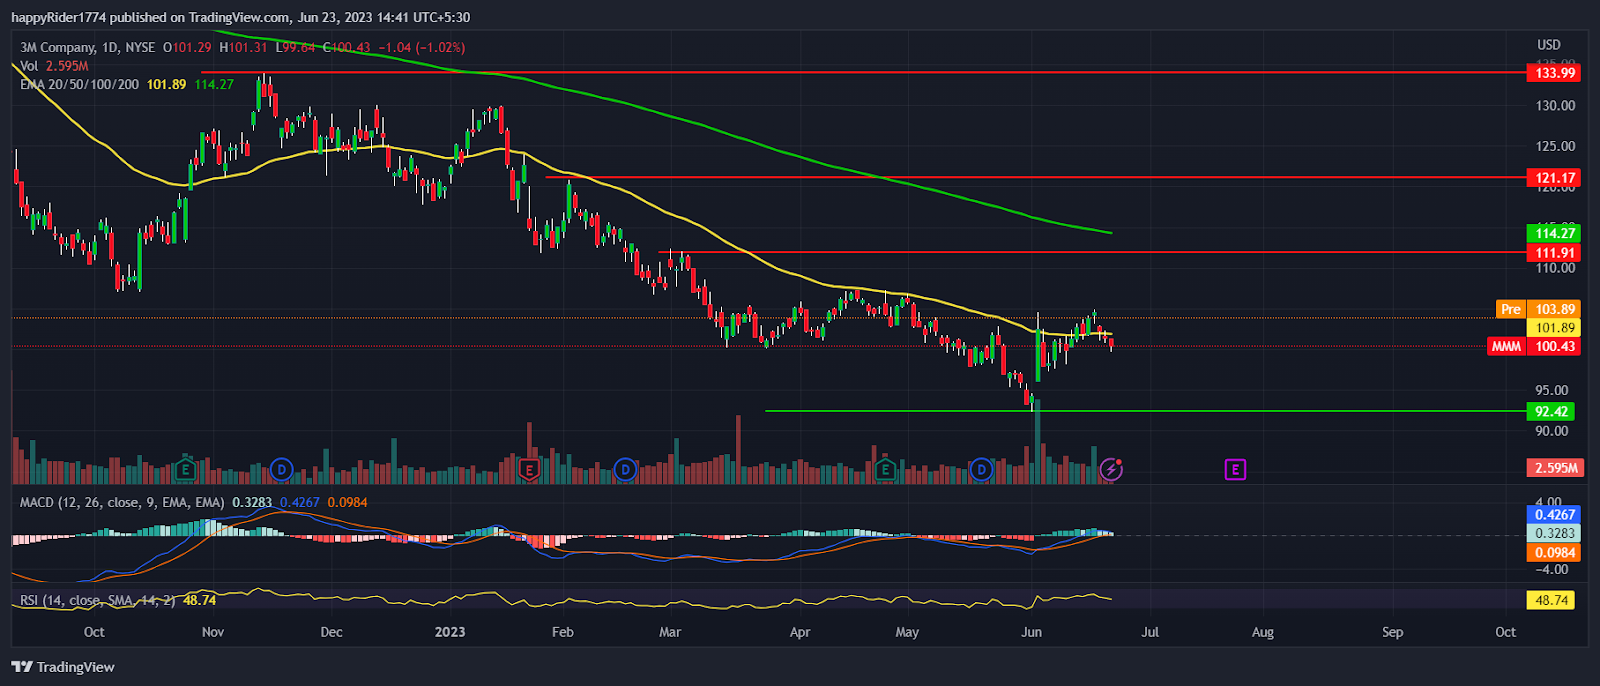
Task: Select the green 114.27 EMA price label
Action: coord(1555,233)
